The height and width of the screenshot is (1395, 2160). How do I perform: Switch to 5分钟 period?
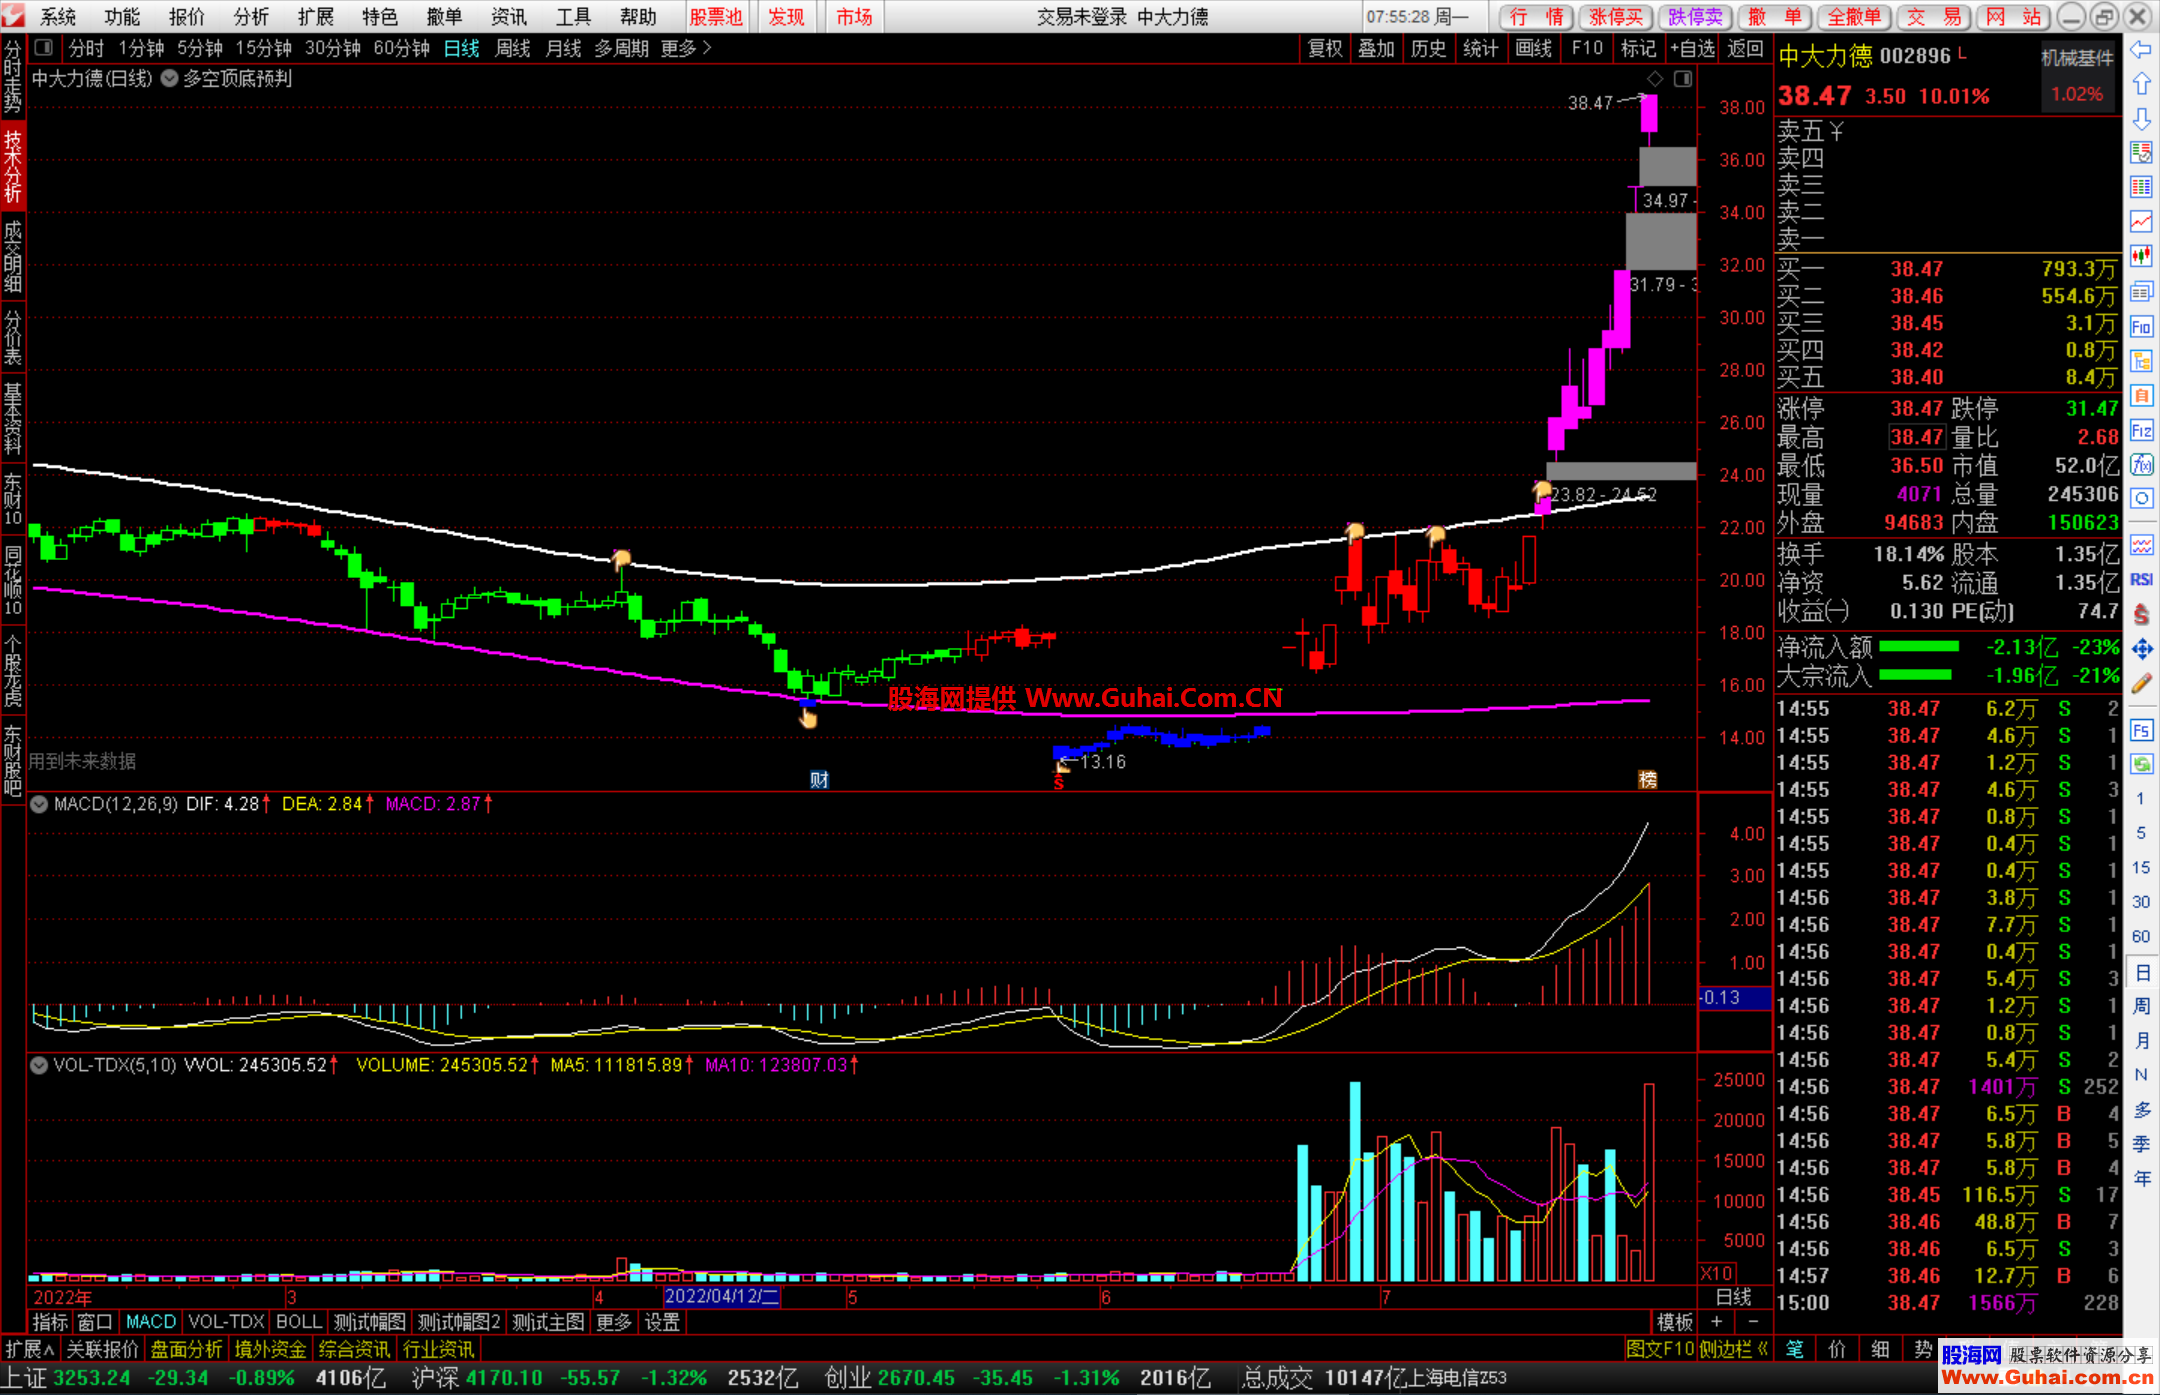(x=200, y=48)
